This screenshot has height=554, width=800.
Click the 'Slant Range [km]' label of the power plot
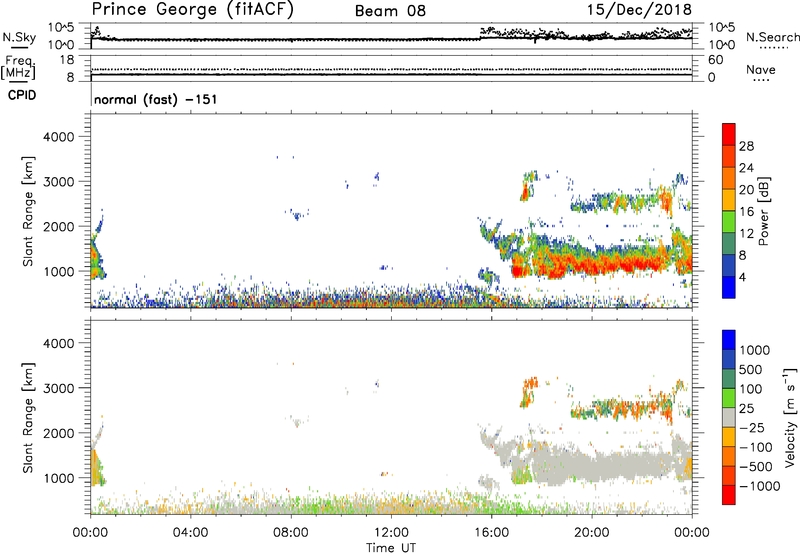28,211
